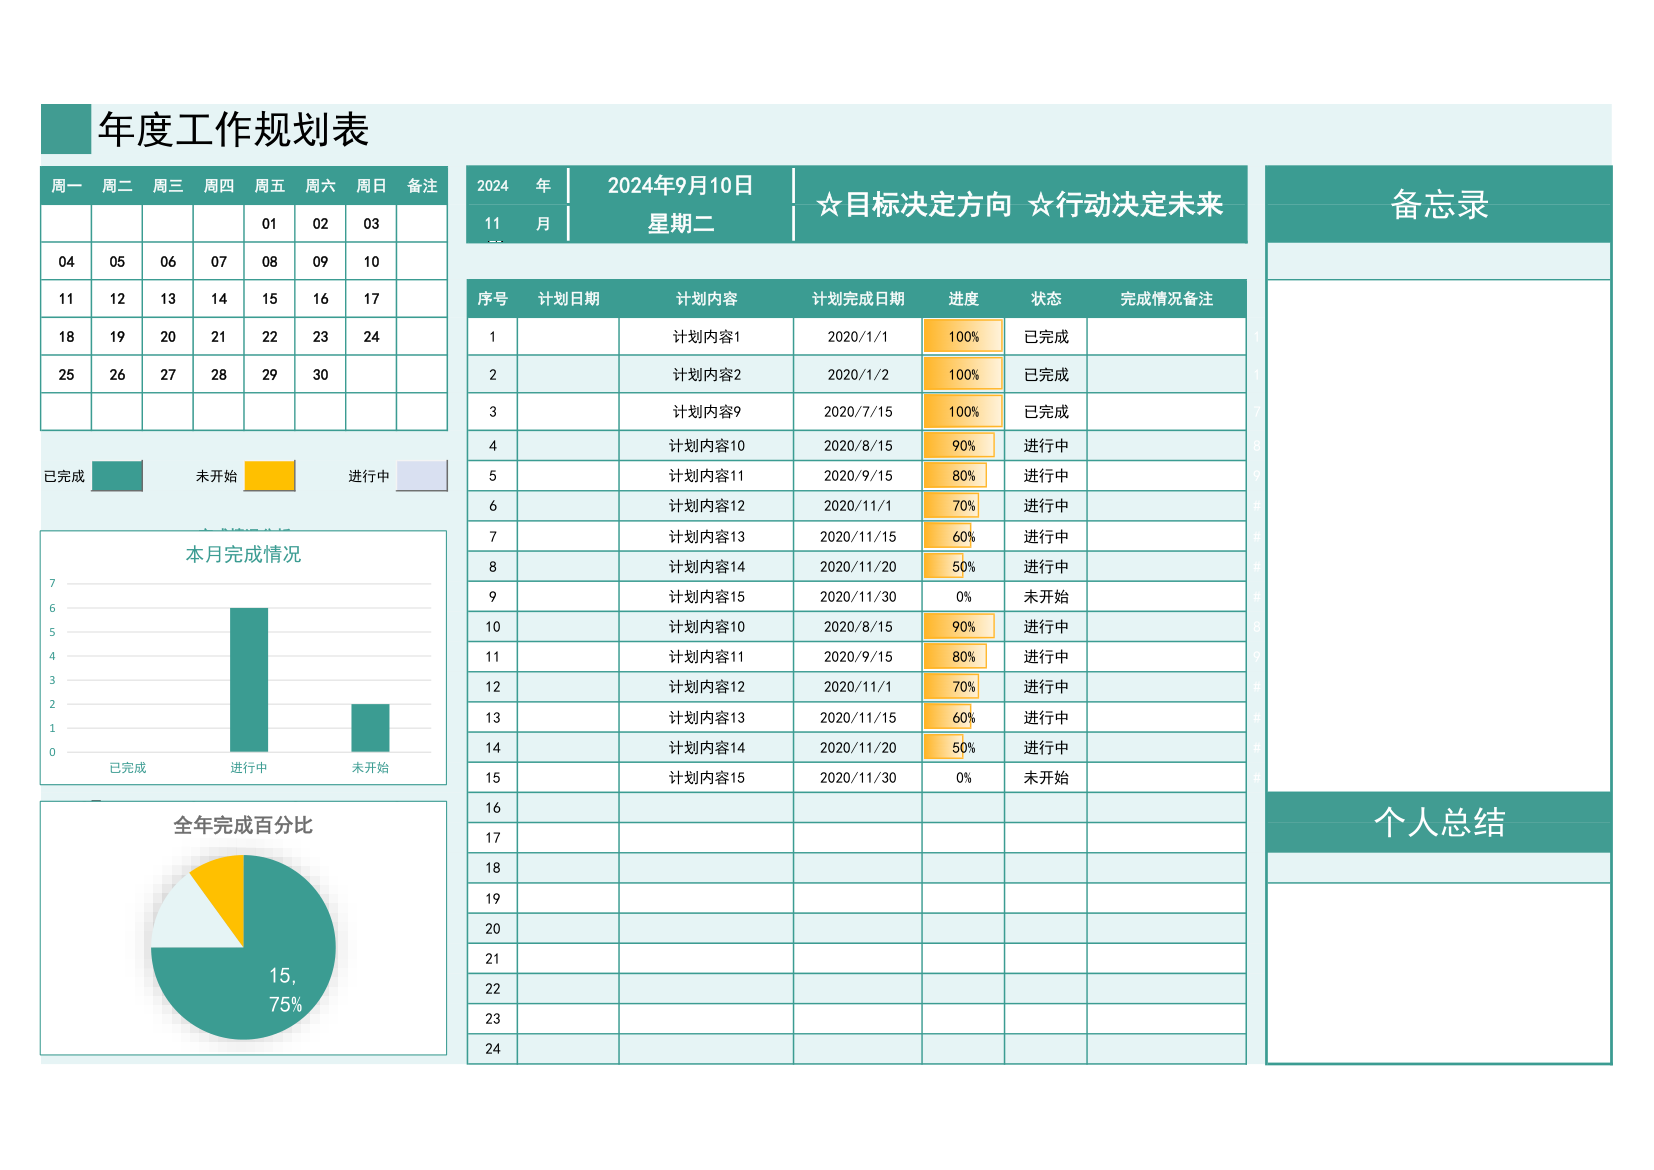Select the 计划内容9 cell

pos(706,412)
